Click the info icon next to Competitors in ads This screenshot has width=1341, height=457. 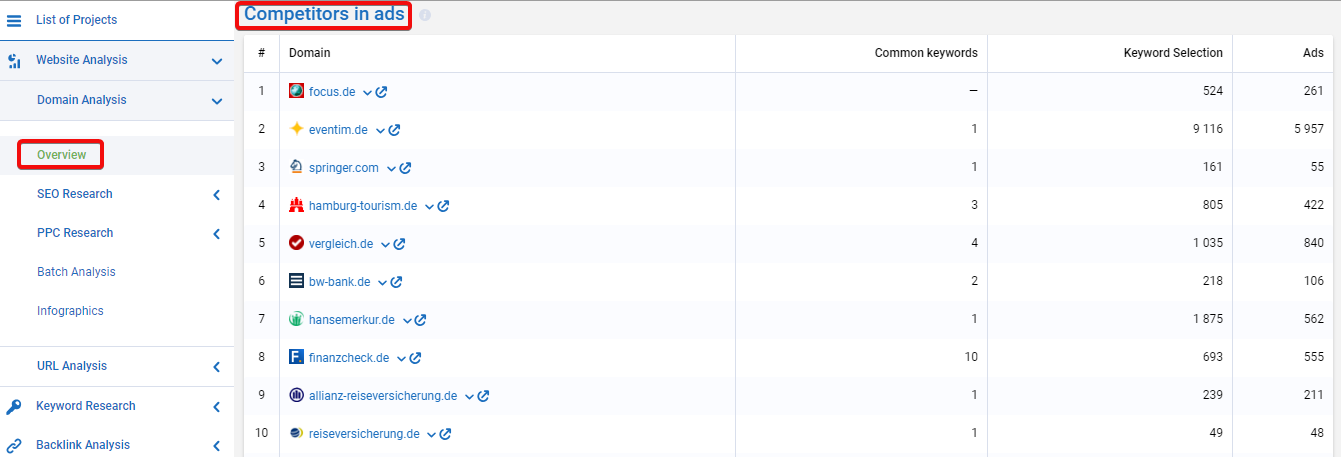pos(425,15)
